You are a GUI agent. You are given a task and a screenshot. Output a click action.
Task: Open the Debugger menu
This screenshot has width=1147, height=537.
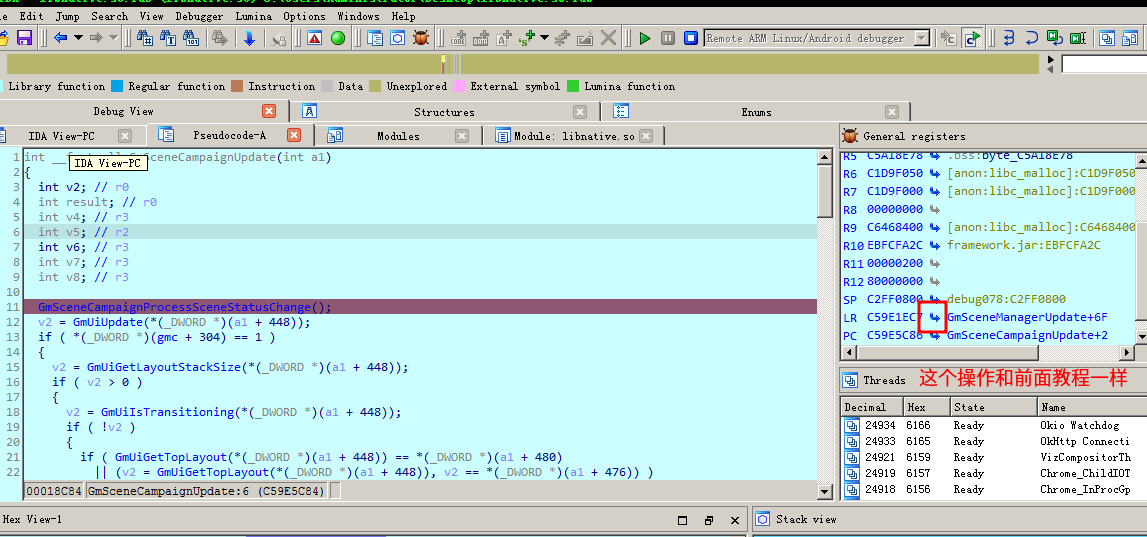click(x=200, y=15)
